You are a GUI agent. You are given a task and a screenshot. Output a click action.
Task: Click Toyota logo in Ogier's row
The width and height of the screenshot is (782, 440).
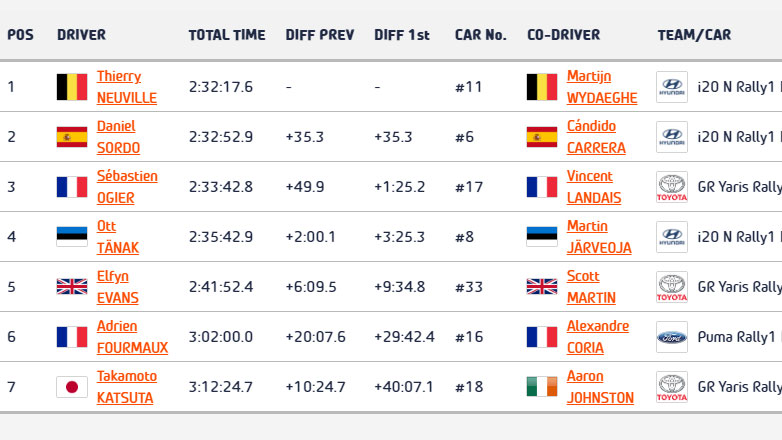point(671,187)
